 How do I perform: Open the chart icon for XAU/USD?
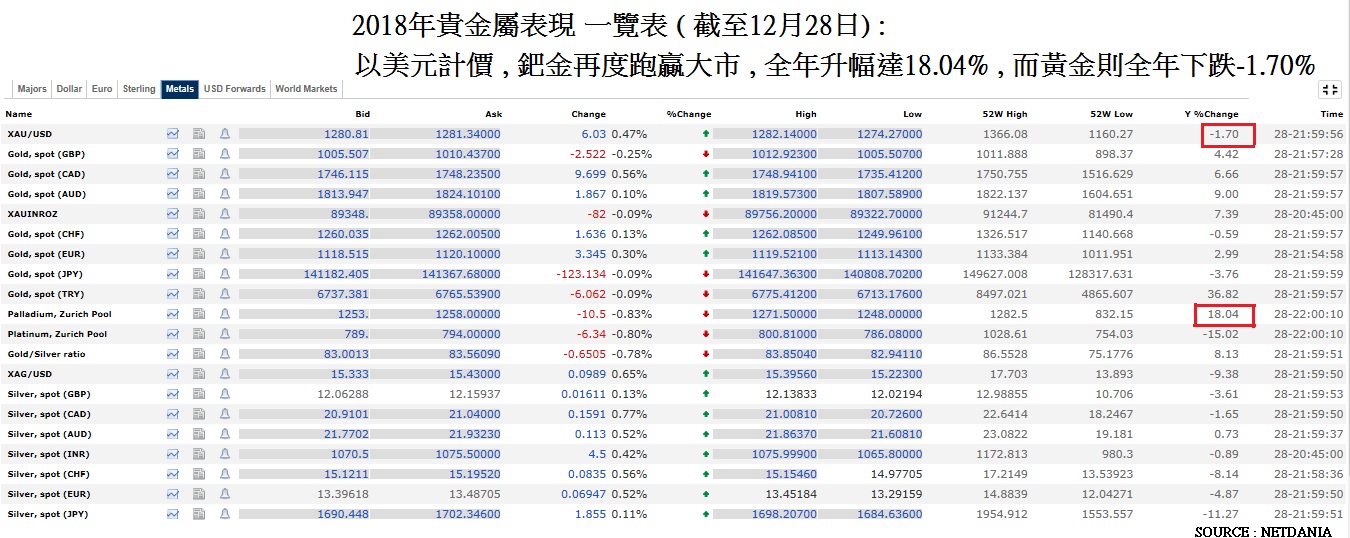point(173,133)
